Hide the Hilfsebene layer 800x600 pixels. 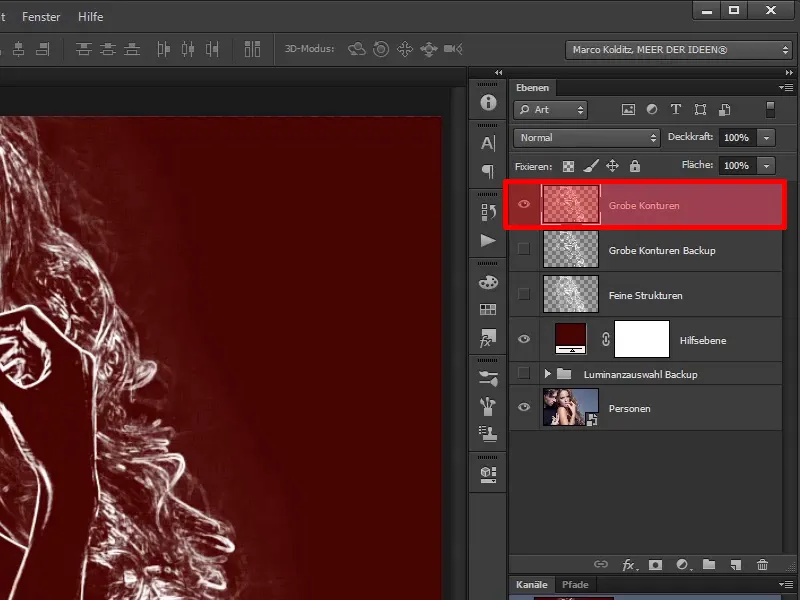[x=523, y=339]
